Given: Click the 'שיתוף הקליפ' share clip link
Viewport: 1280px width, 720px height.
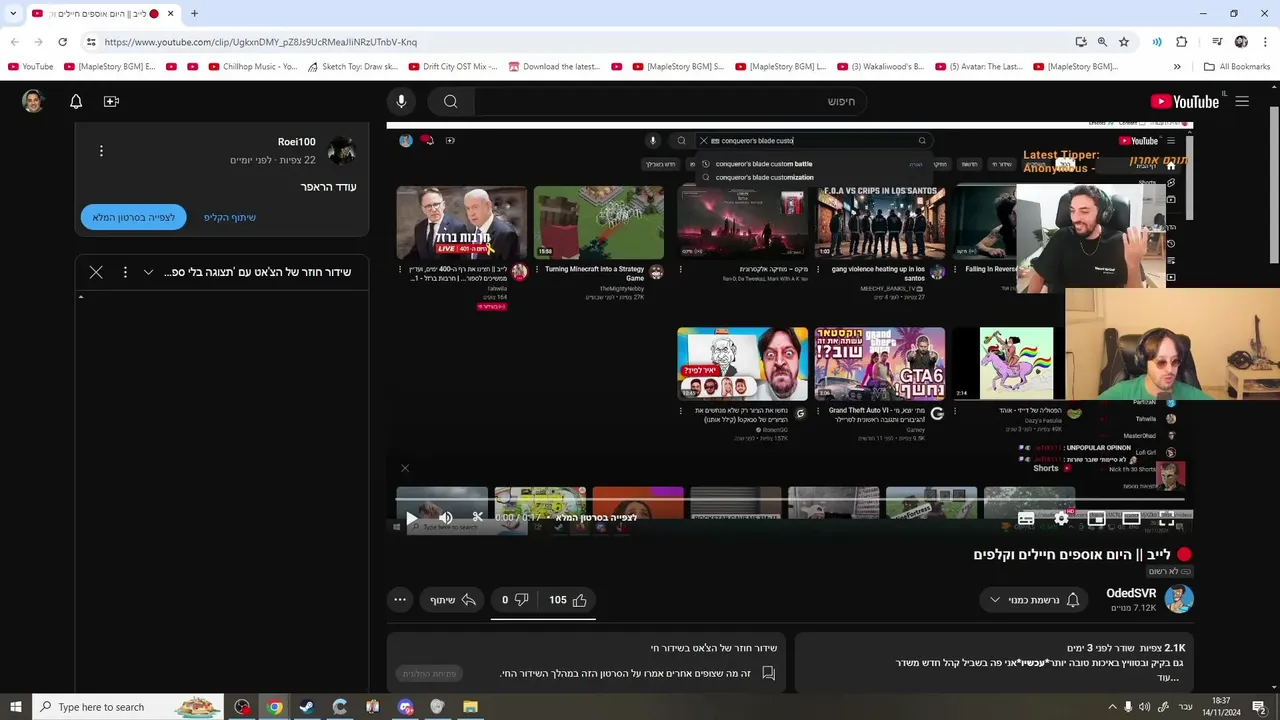Looking at the screenshot, I should 230,217.
